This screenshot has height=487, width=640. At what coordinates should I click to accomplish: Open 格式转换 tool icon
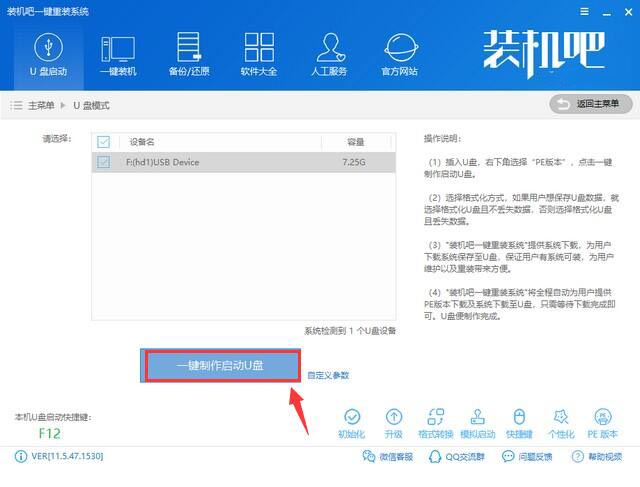pyautogui.click(x=436, y=424)
